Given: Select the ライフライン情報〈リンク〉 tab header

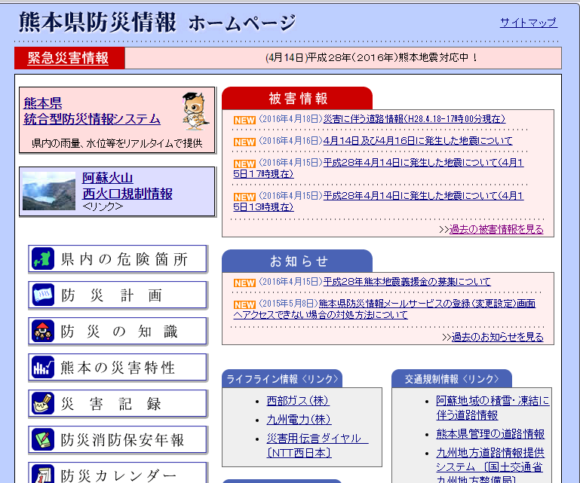Looking at the screenshot, I should (x=282, y=379).
